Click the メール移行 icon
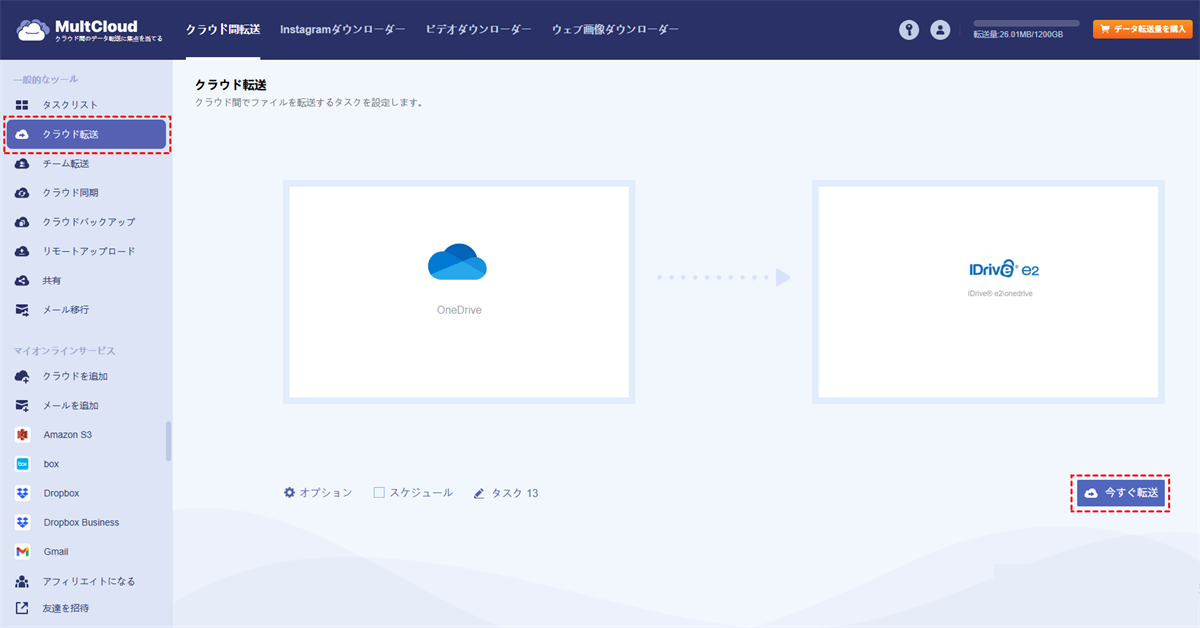Screen dimensions: 1200x628 point(22,310)
